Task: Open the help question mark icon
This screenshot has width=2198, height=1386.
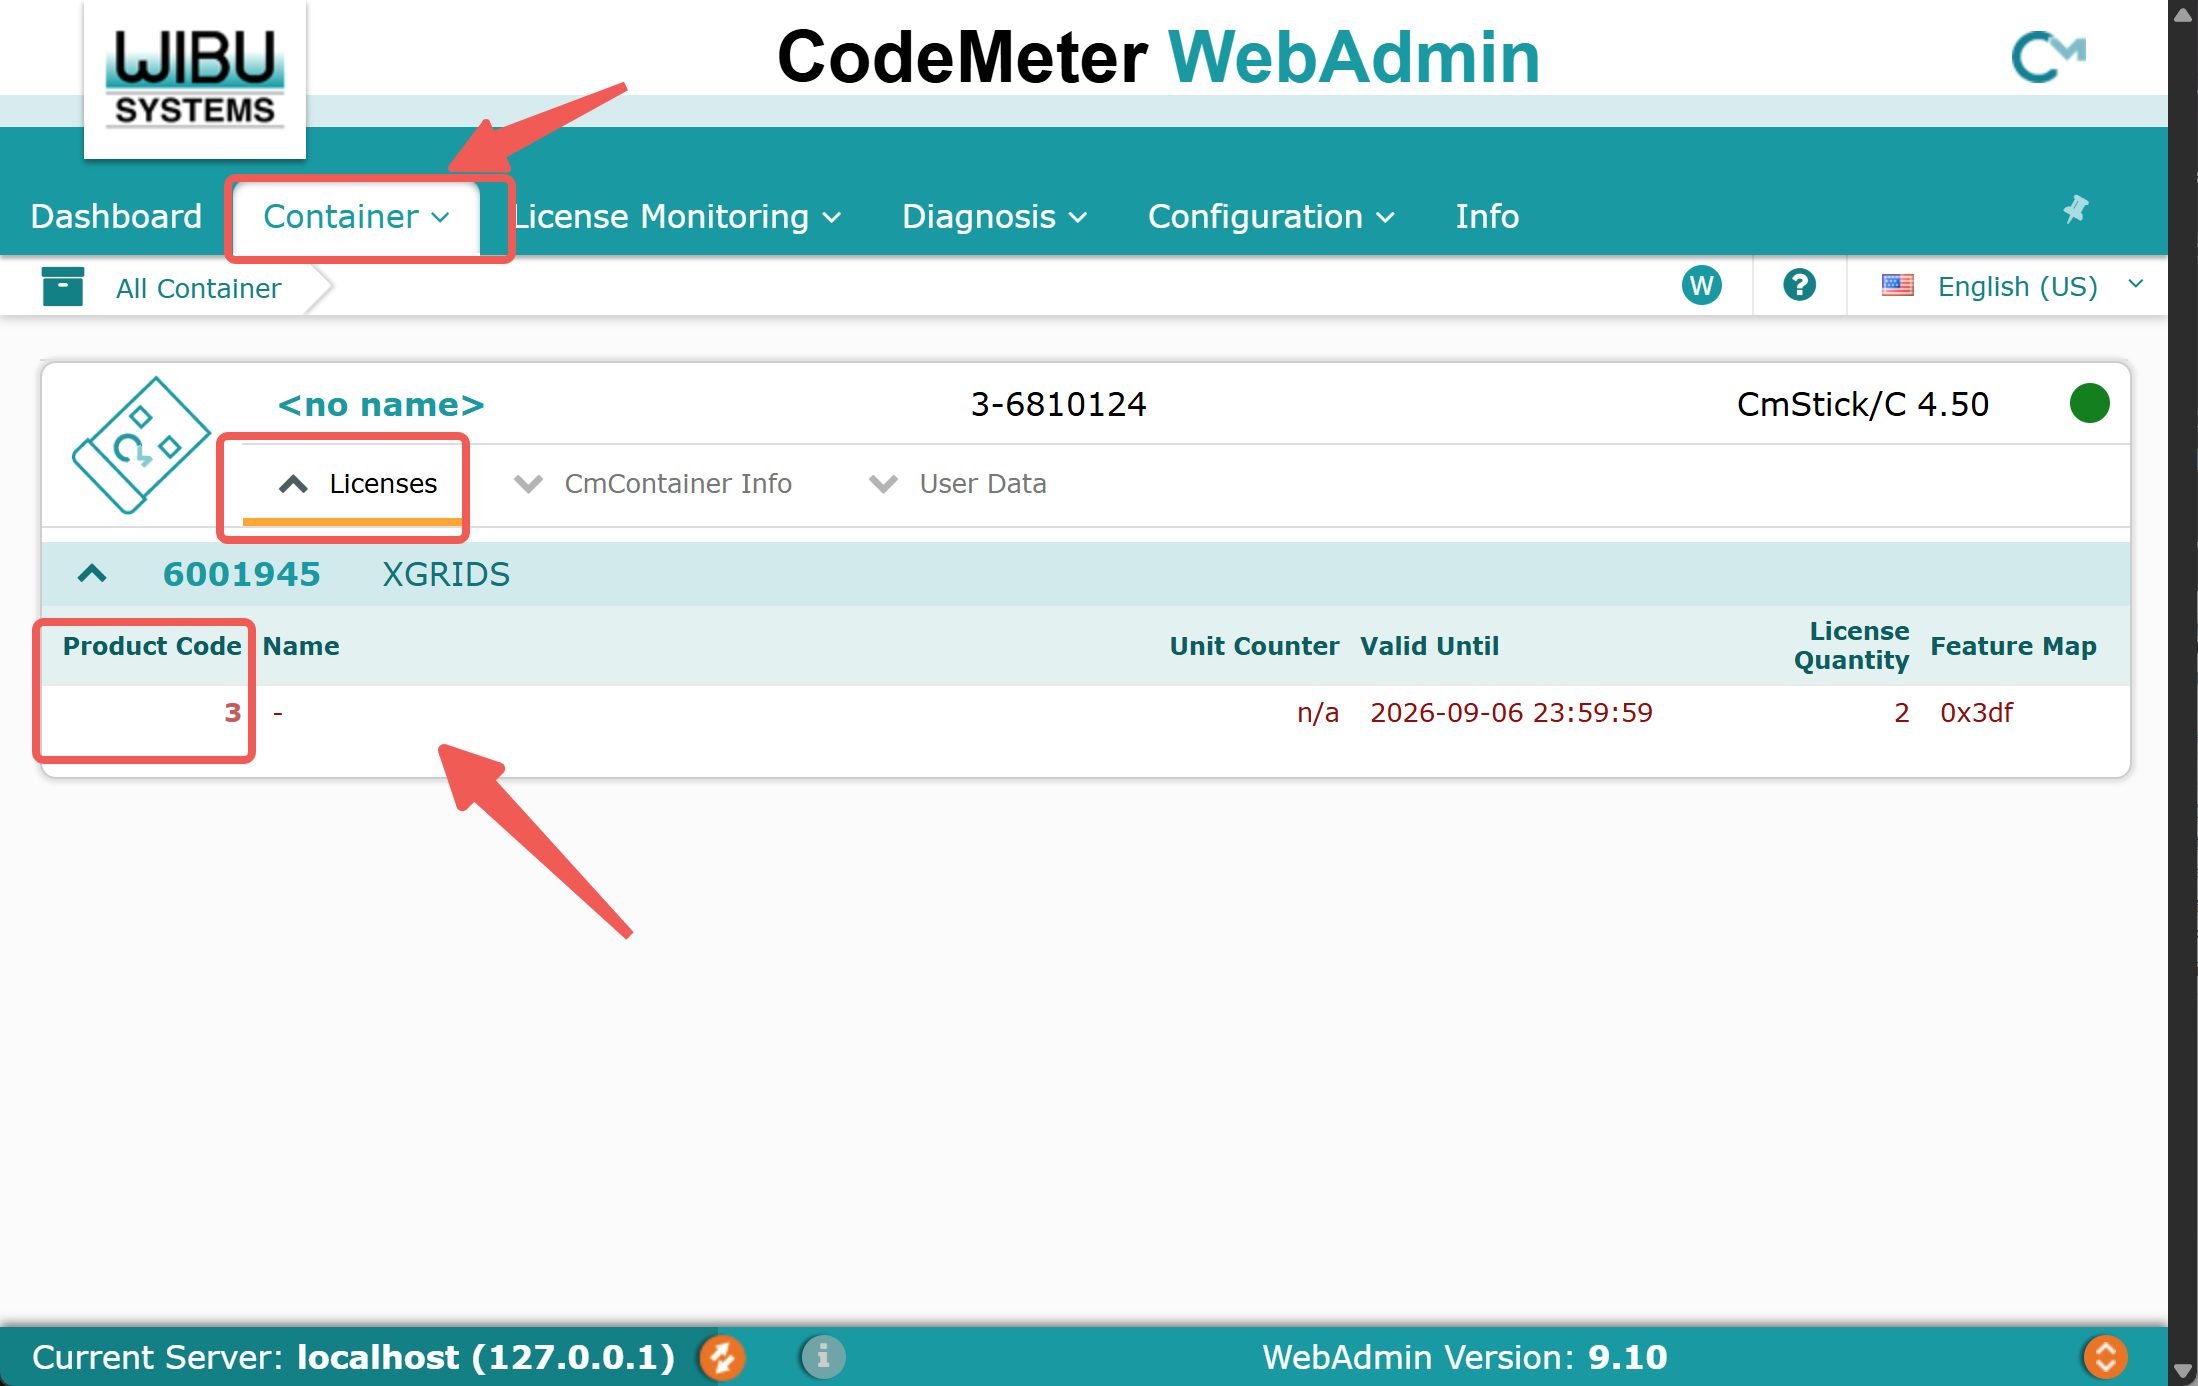Action: point(1799,285)
